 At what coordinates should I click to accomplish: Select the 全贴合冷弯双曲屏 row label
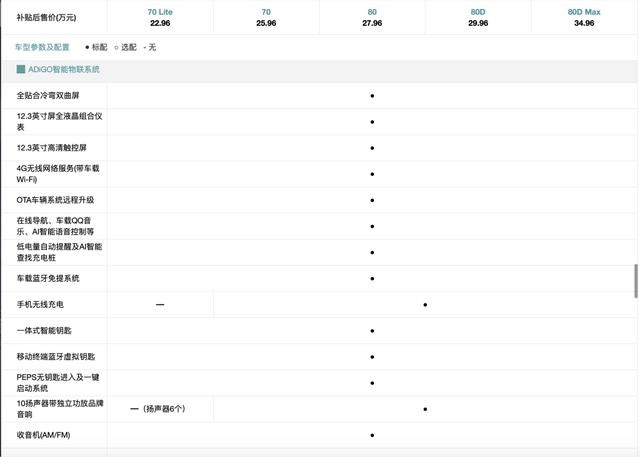click(48, 95)
